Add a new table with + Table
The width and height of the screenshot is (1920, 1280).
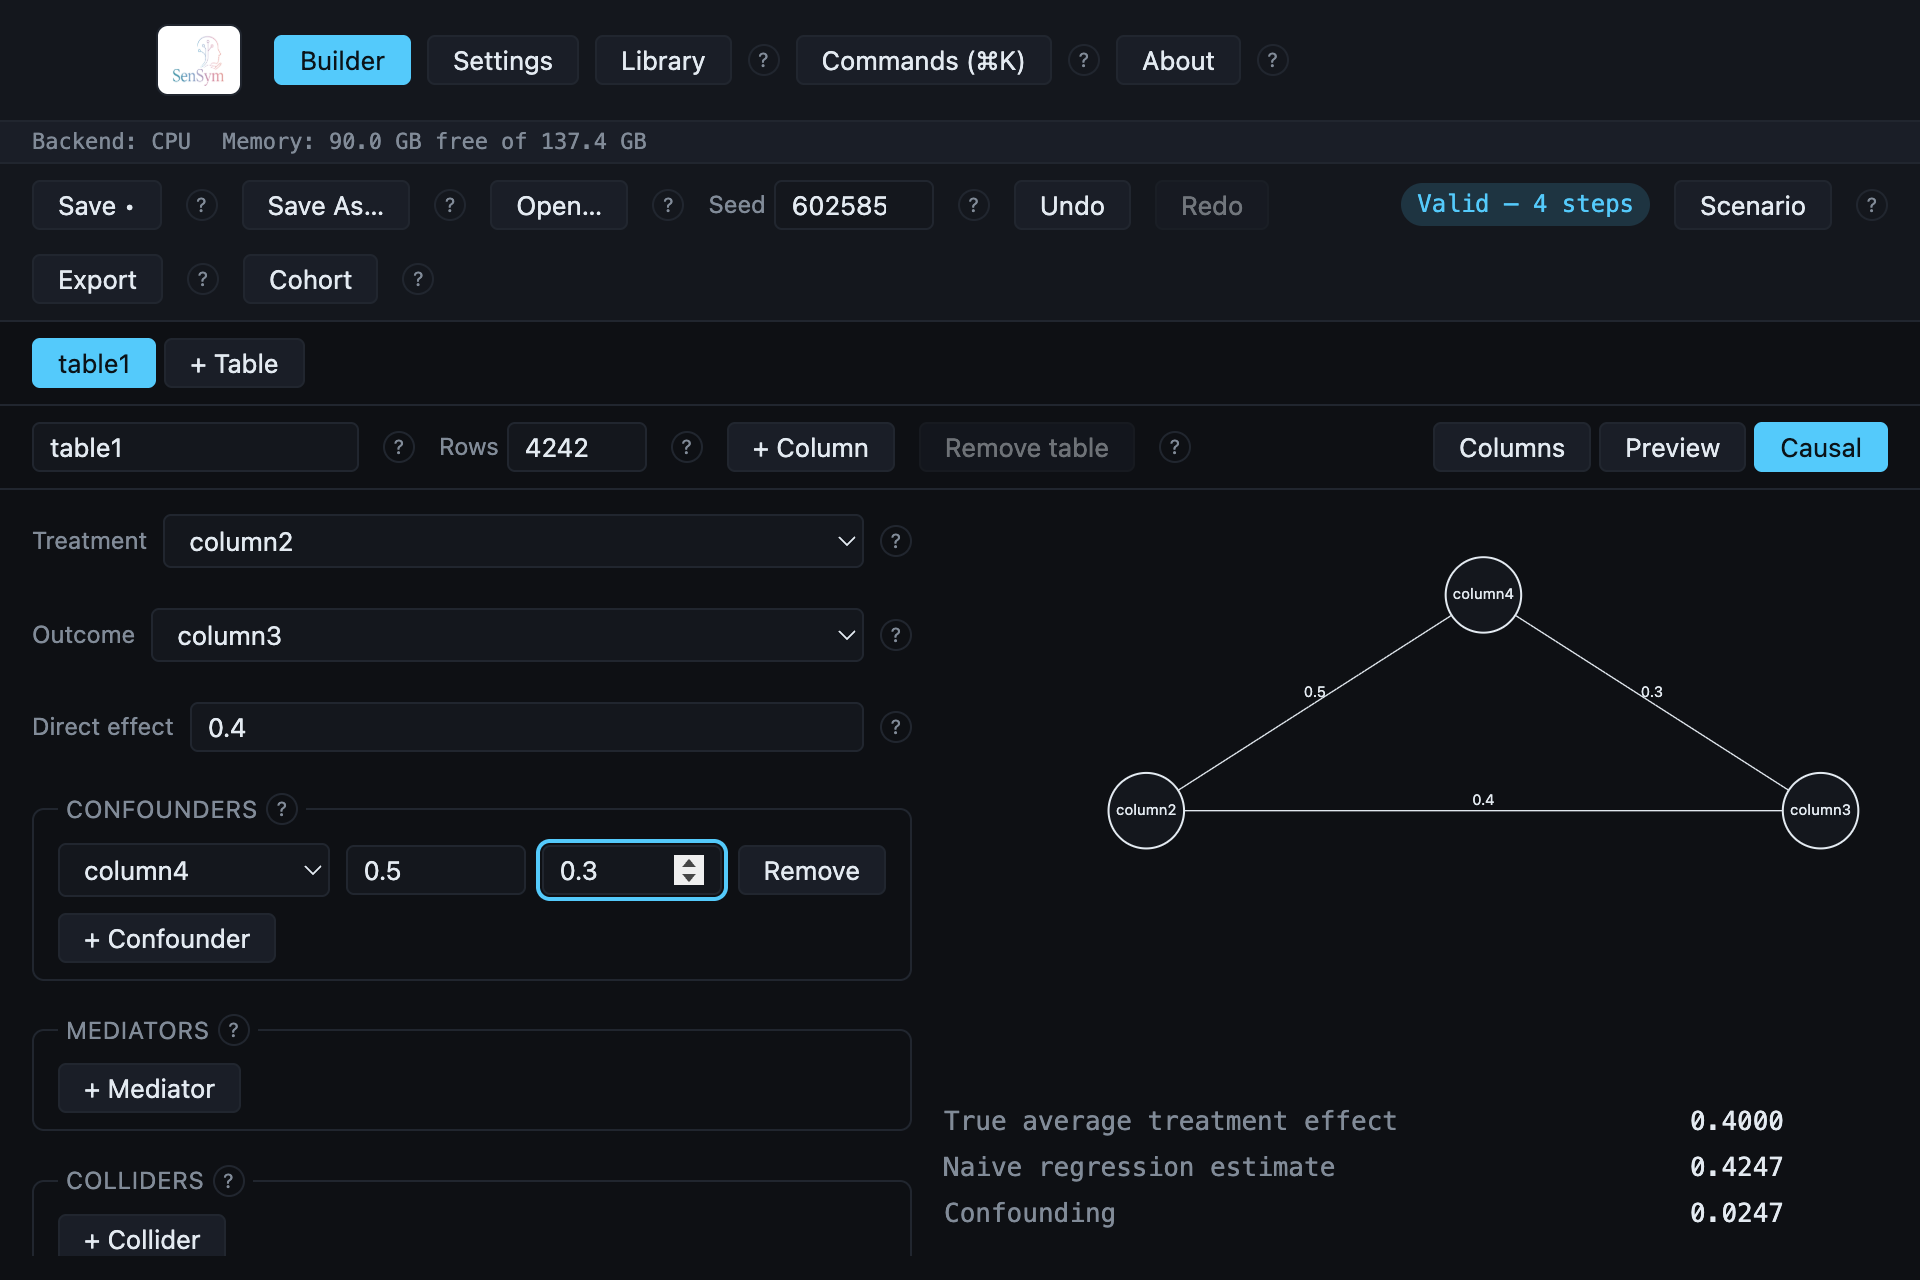tap(234, 363)
